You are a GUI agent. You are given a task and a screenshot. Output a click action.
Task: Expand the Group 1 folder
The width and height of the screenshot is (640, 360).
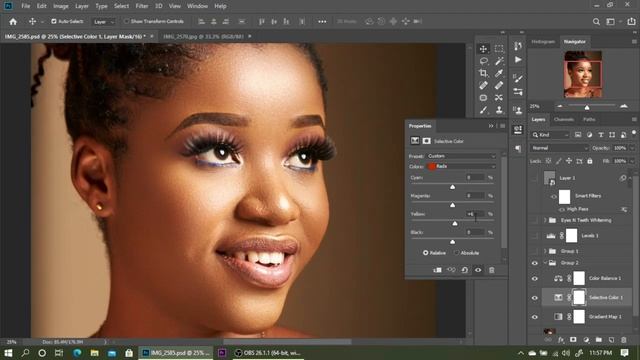click(x=545, y=251)
